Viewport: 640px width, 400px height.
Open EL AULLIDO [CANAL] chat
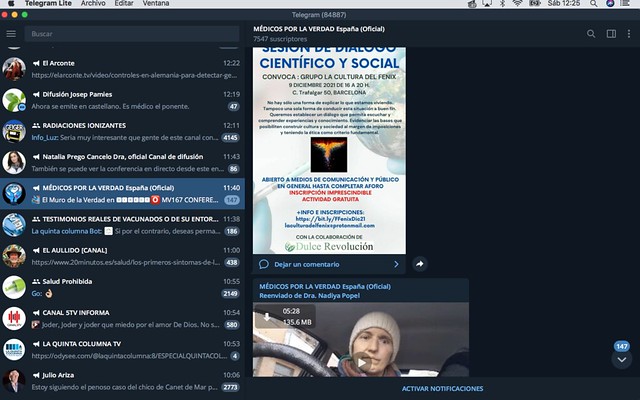[122, 256]
